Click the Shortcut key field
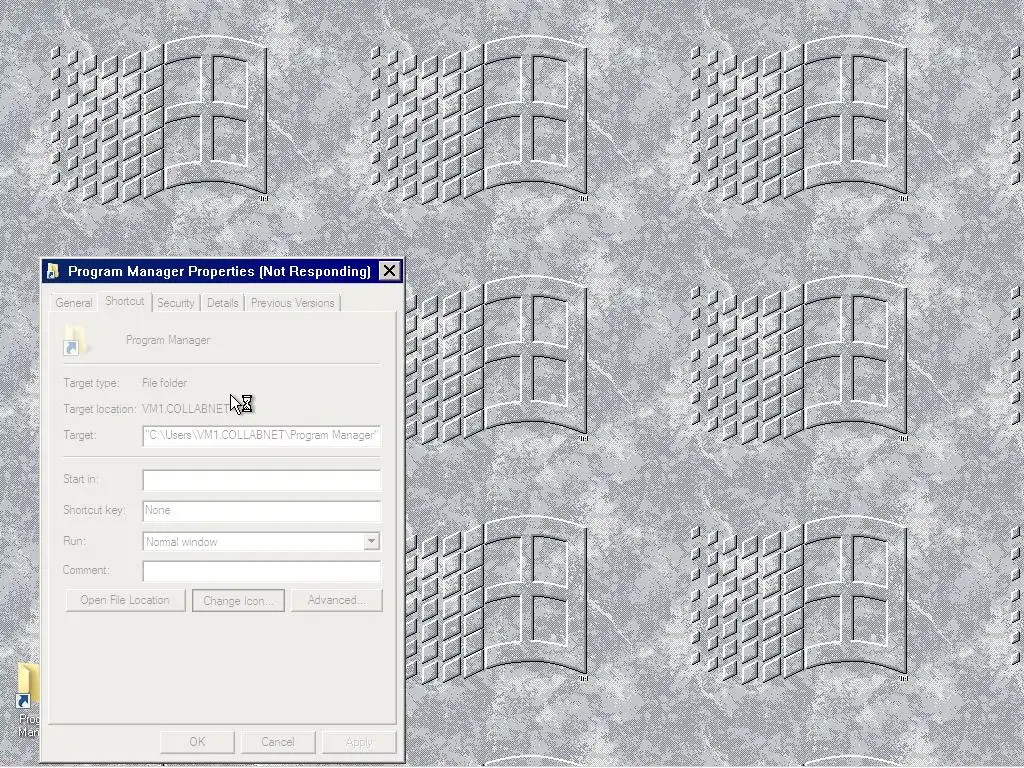1024x768 pixels. click(x=261, y=511)
